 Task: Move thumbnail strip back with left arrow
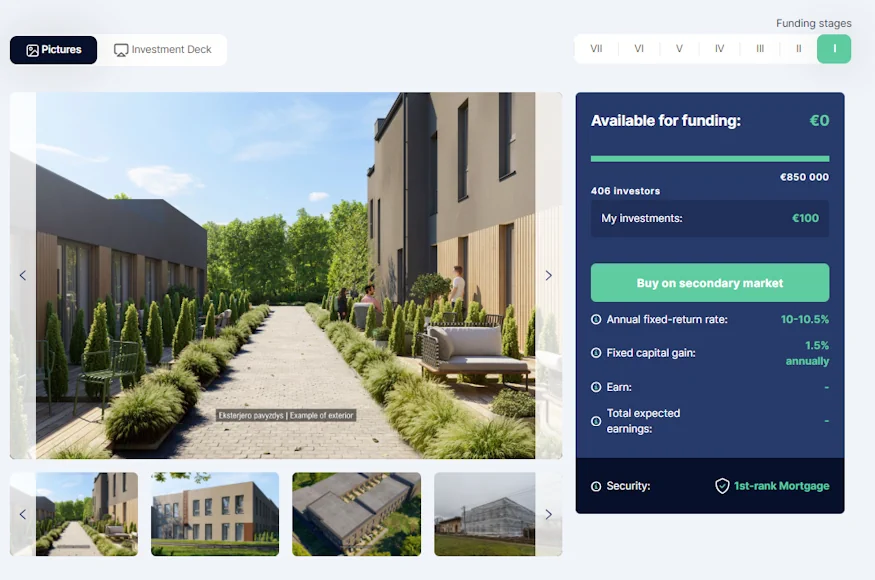click(23, 514)
